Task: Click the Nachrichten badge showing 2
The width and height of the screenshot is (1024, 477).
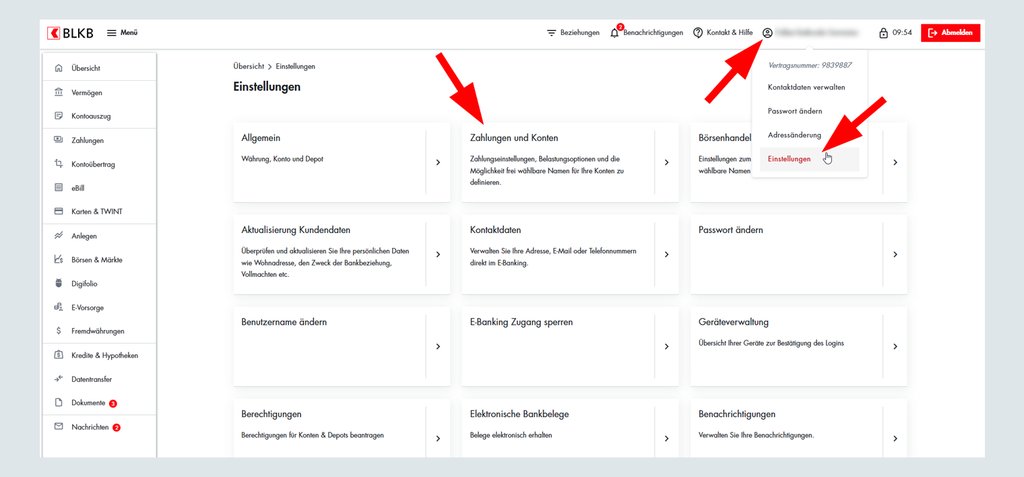Action: 116,427
